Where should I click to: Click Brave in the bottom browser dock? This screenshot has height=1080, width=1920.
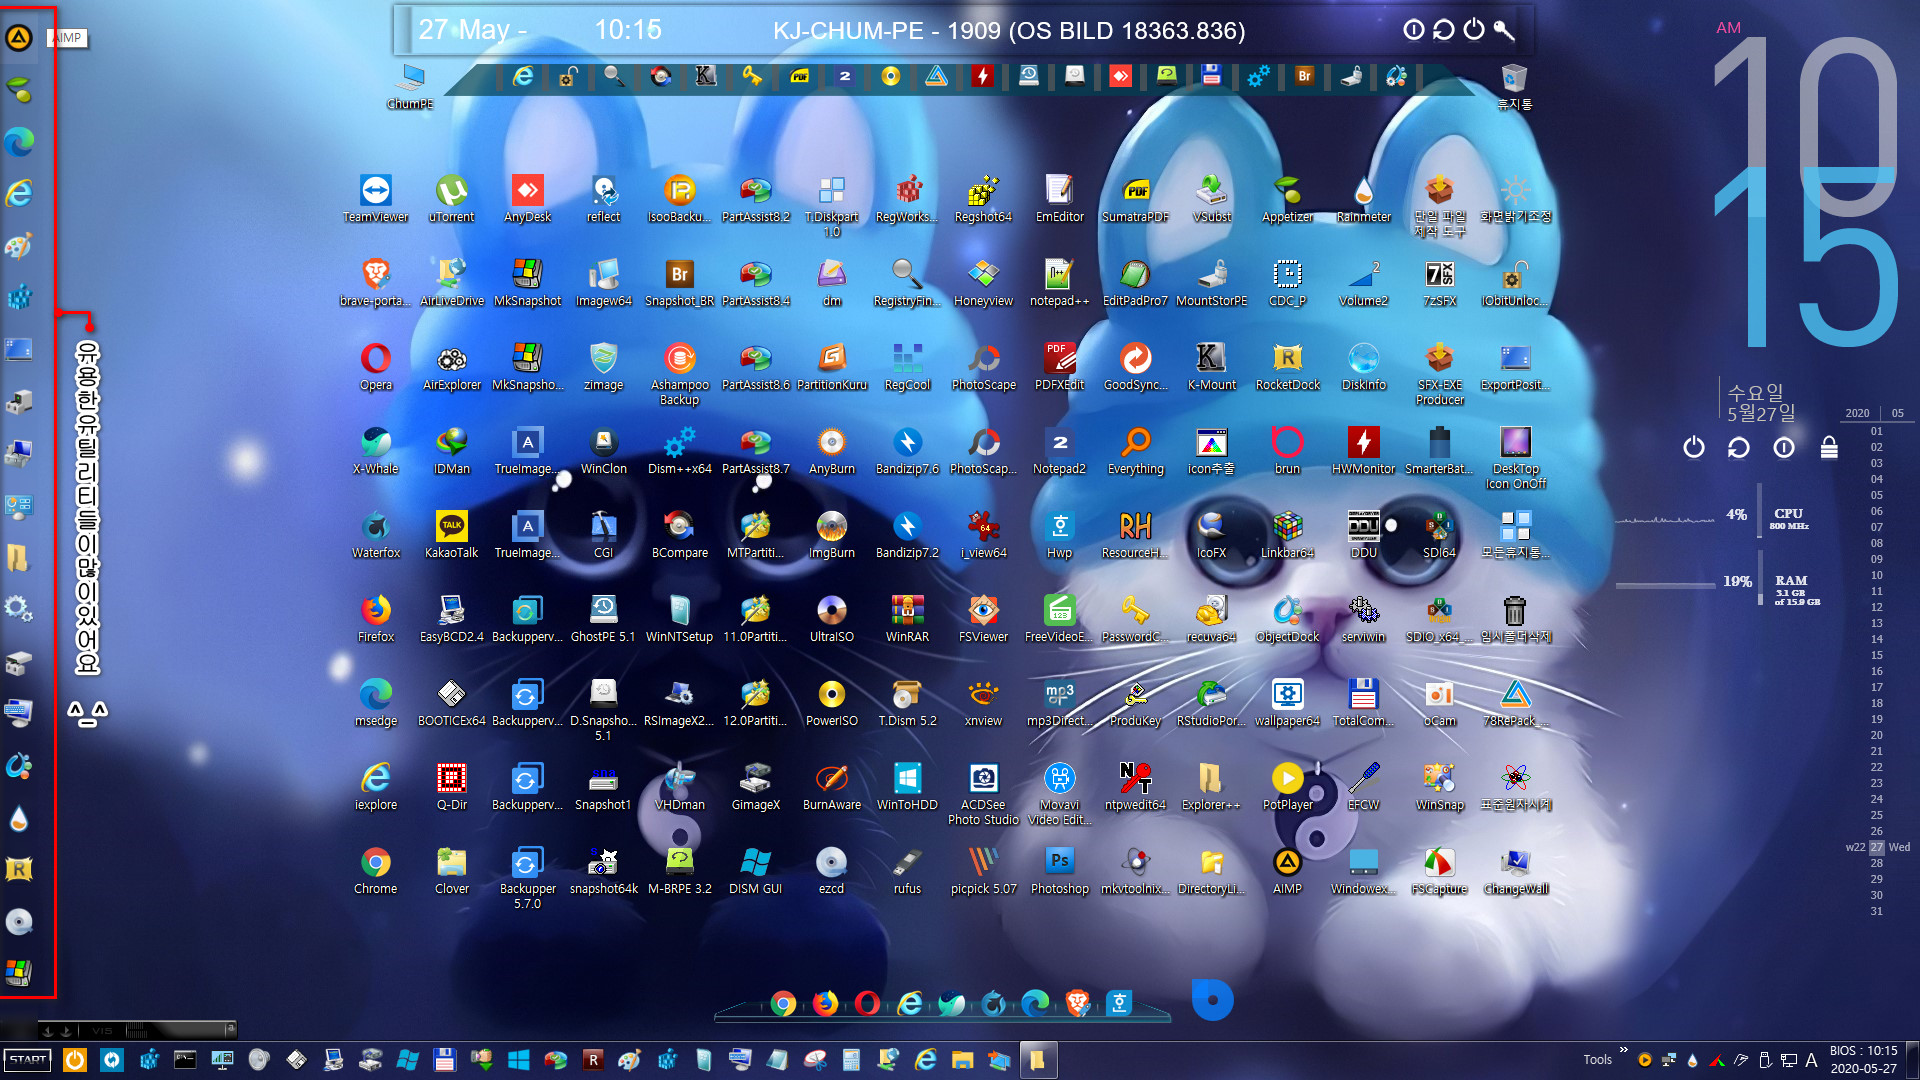point(1077,1003)
